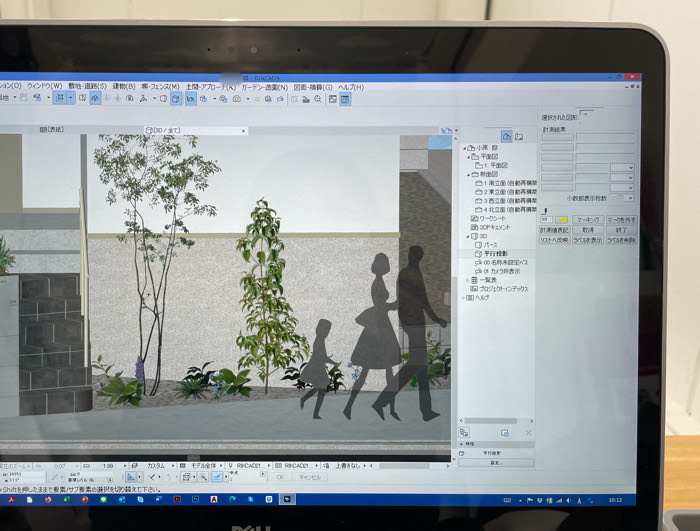Select the 00 名称未設定パス camera path

502,263
